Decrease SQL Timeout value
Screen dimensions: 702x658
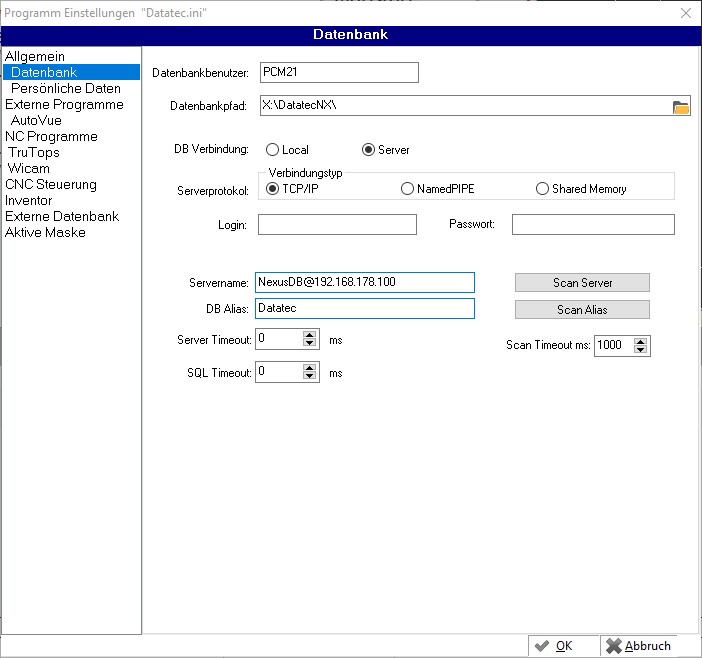pos(309,376)
